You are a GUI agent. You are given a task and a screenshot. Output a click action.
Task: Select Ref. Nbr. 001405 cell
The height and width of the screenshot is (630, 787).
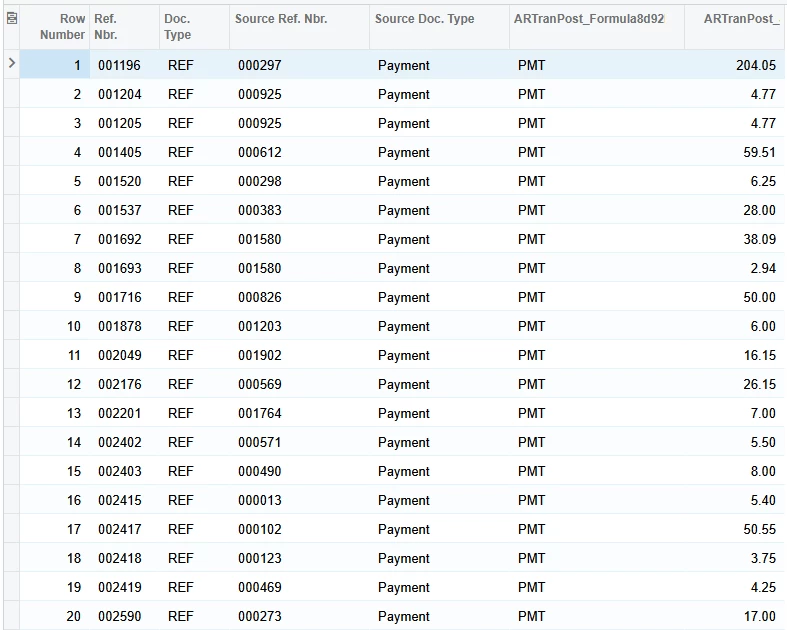point(124,152)
